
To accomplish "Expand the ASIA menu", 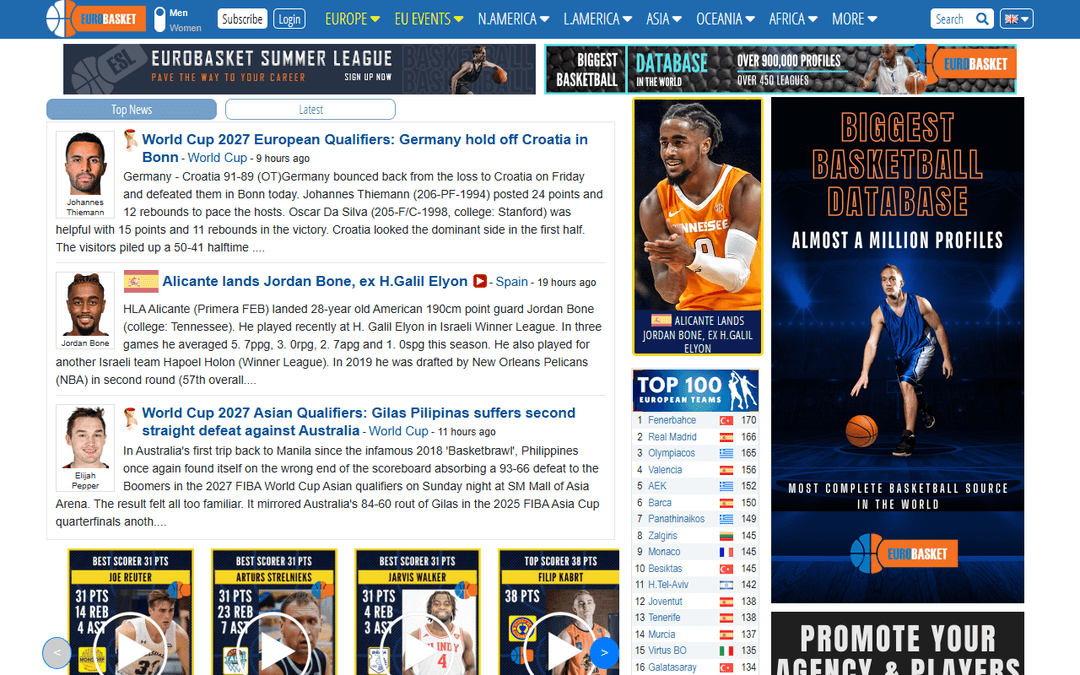I will (x=663, y=19).
